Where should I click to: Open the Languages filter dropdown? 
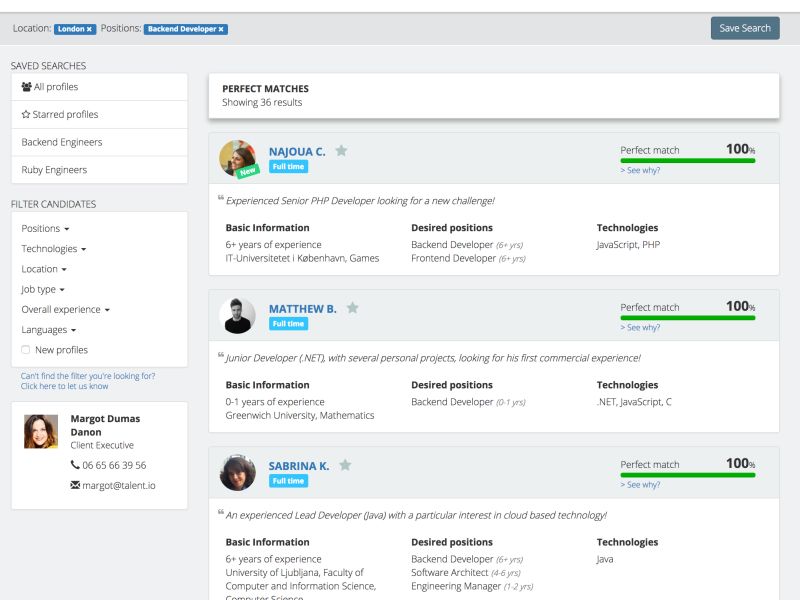click(x=49, y=330)
